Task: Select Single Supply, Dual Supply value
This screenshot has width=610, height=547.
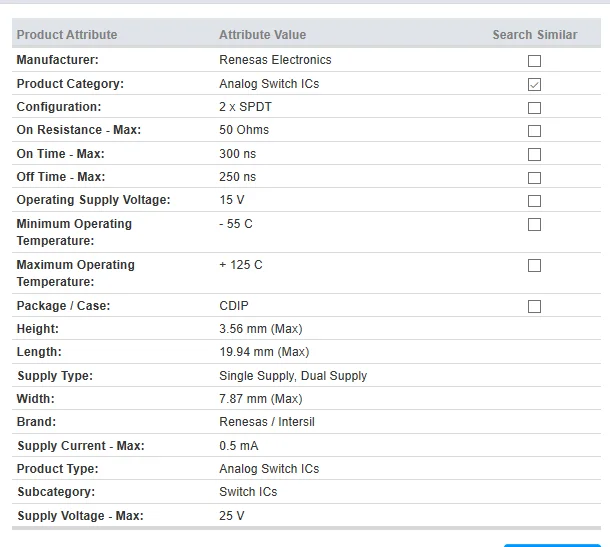Action: pyautogui.click(x=293, y=376)
